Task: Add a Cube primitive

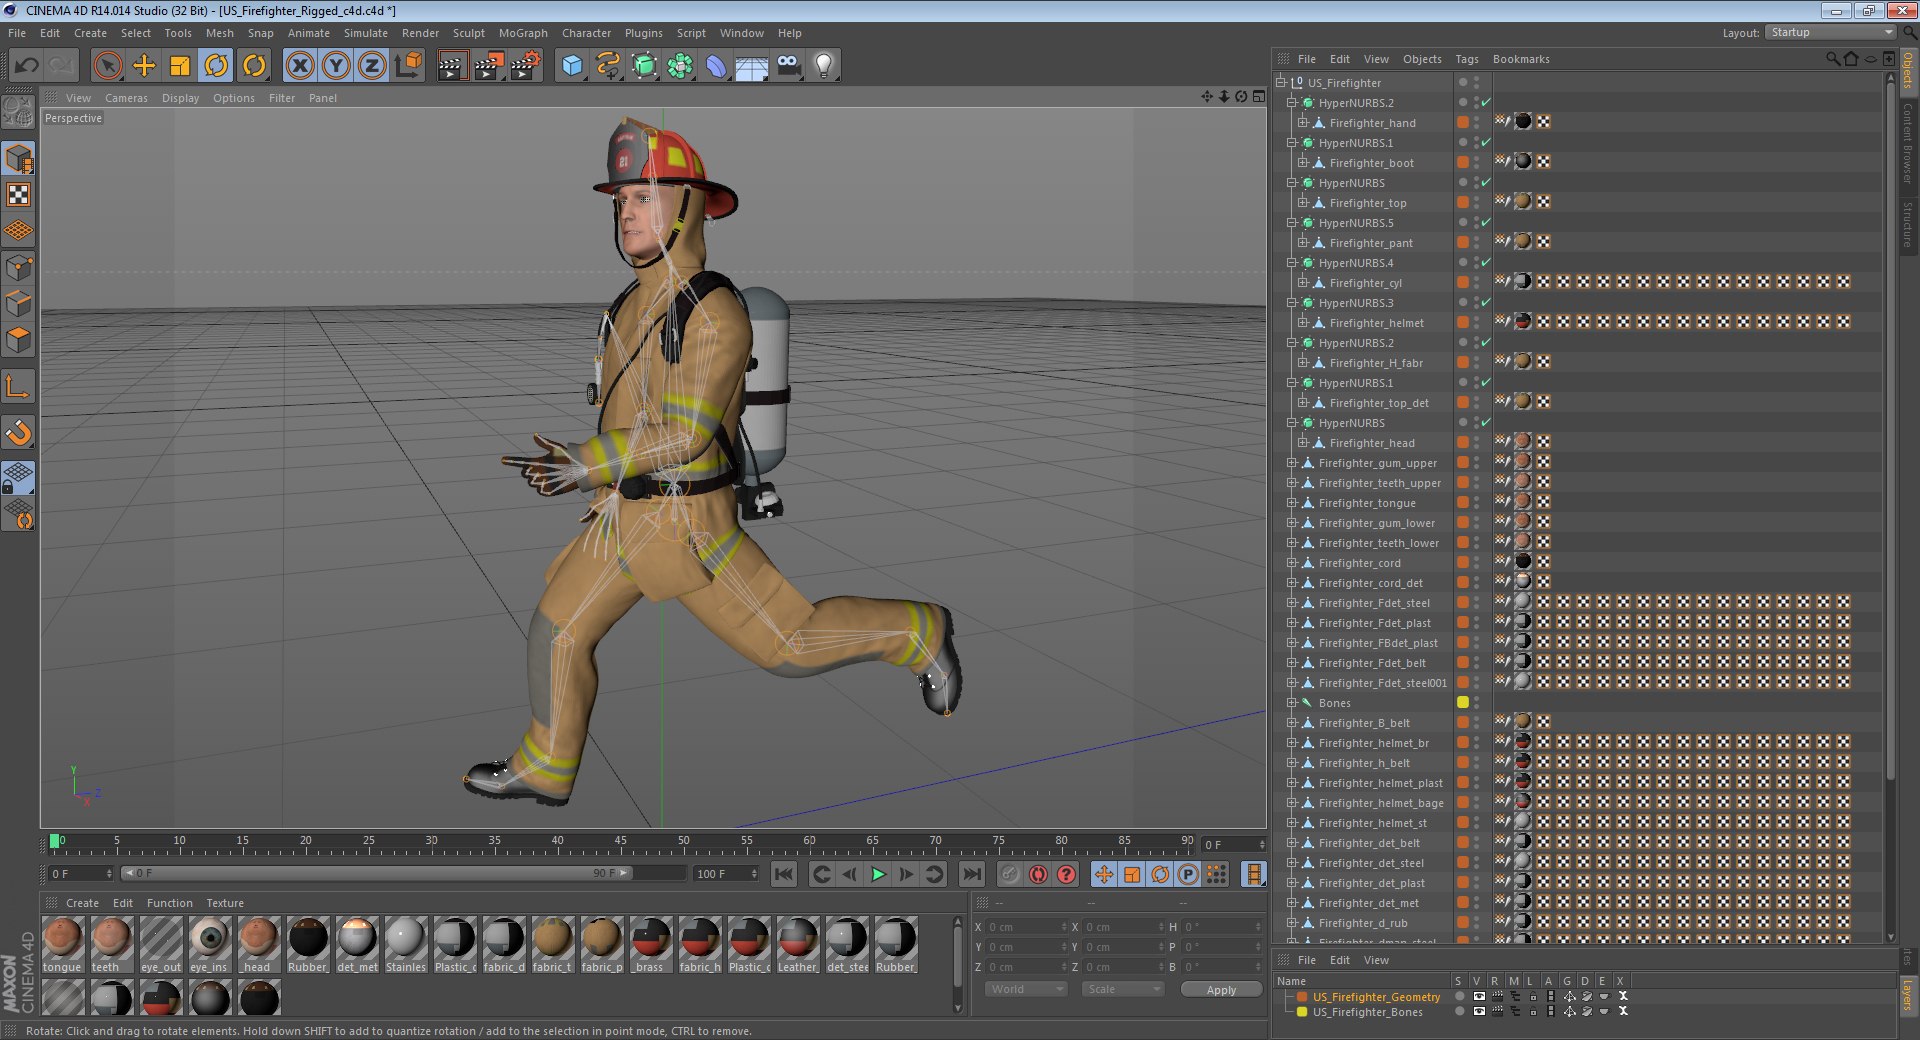Action: pyautogui.click(x=572, y=66)
